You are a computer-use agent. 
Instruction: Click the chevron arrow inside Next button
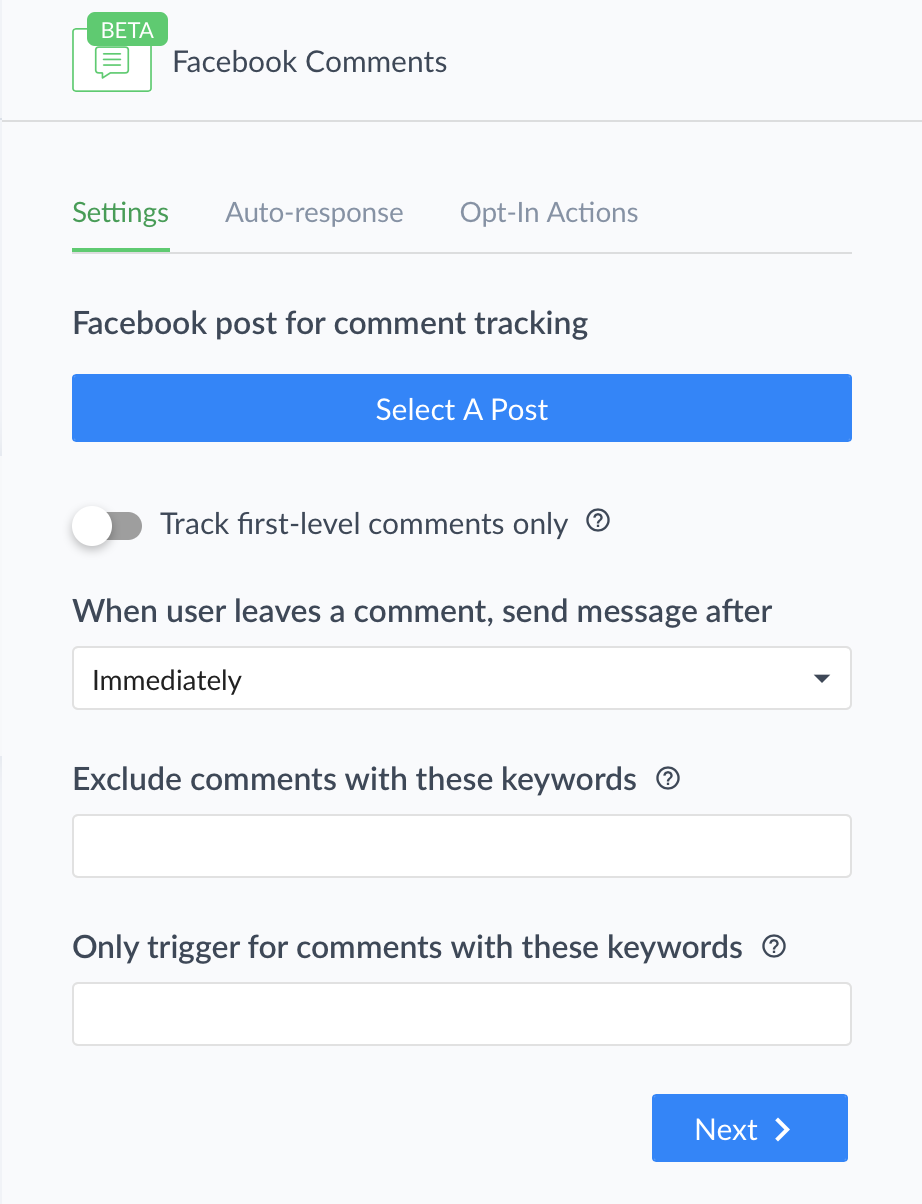pos(783,1129)
